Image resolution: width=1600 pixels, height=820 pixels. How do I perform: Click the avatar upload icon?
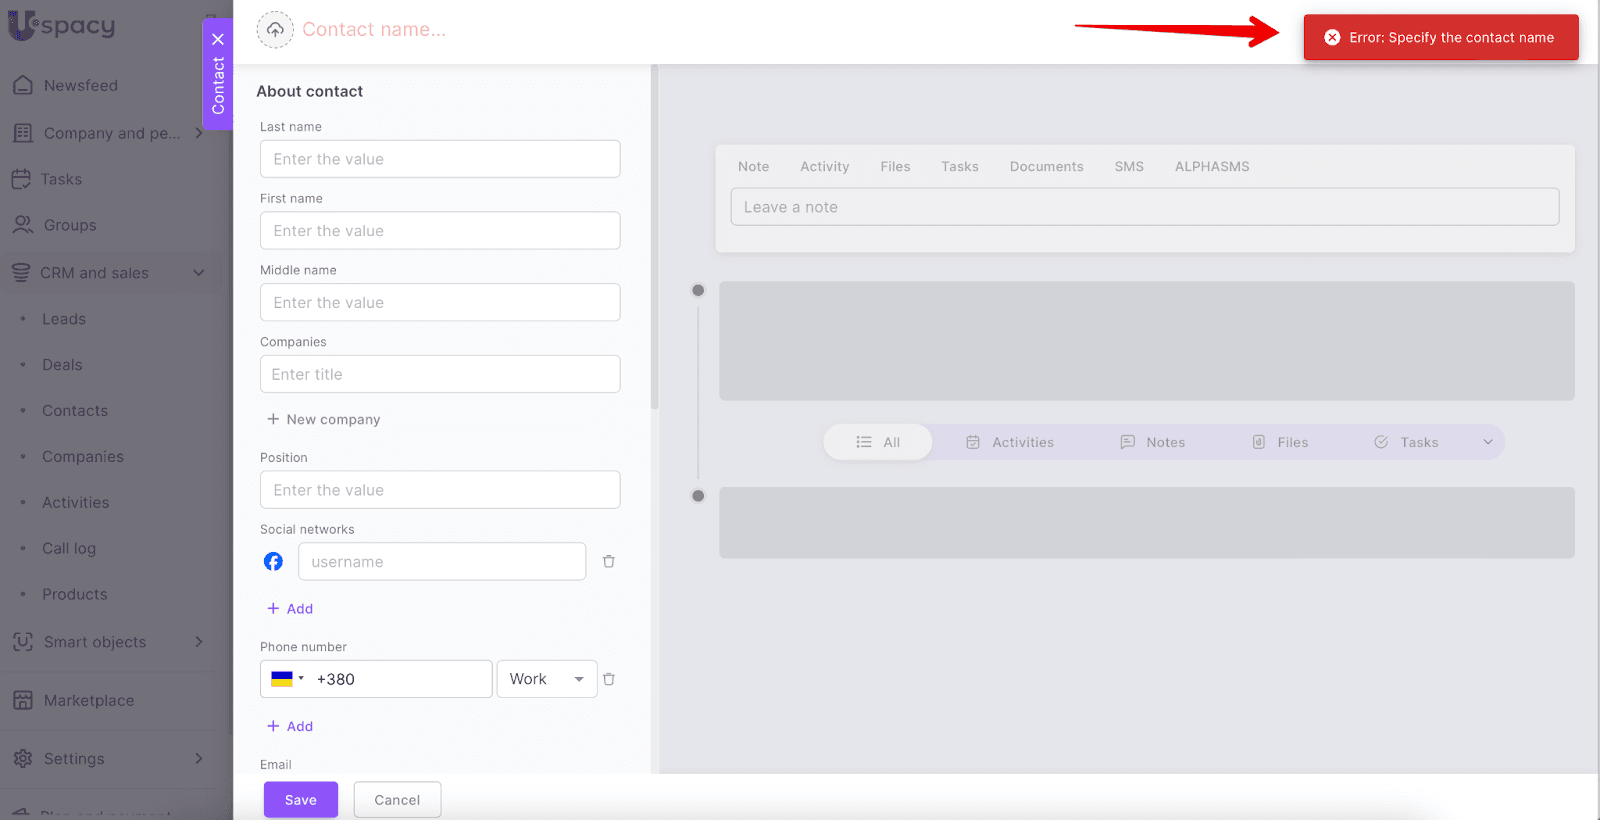275,30
